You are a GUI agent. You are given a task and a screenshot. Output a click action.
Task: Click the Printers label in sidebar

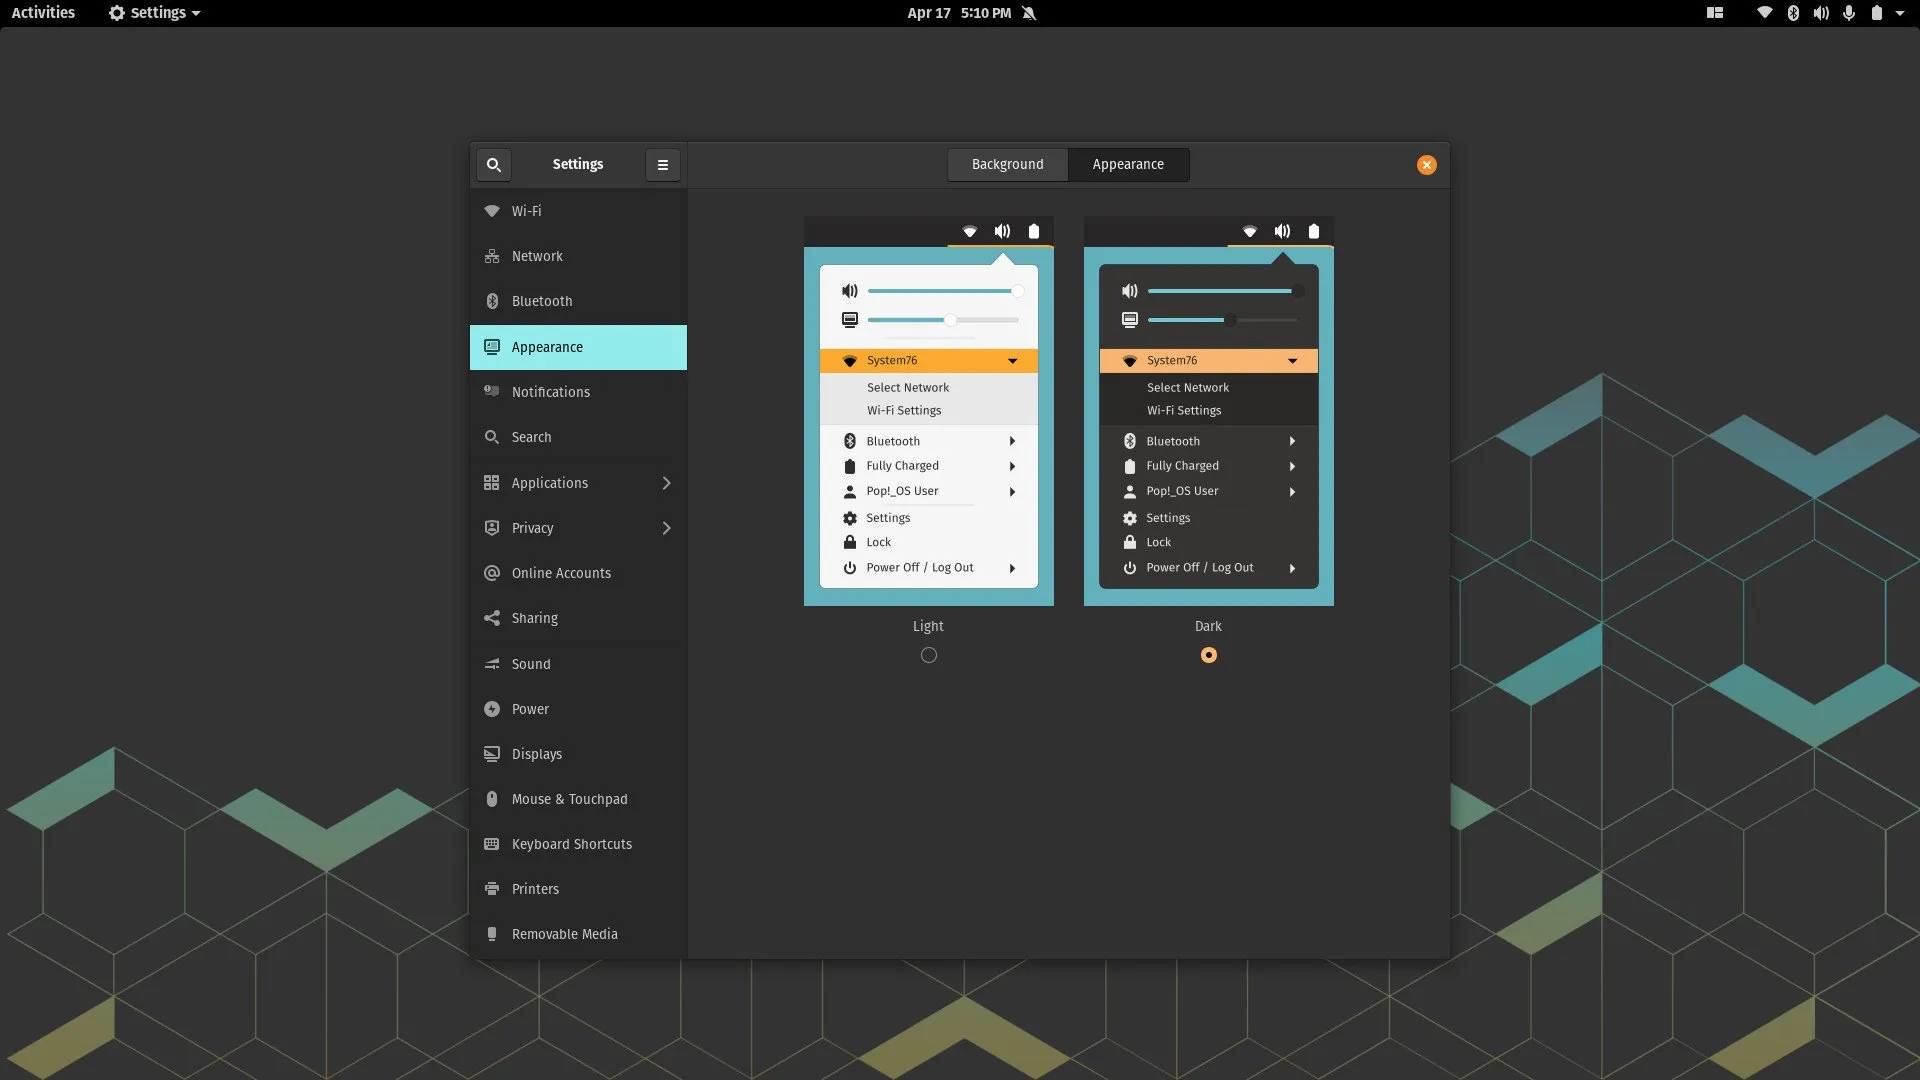[x=535, y=889]
